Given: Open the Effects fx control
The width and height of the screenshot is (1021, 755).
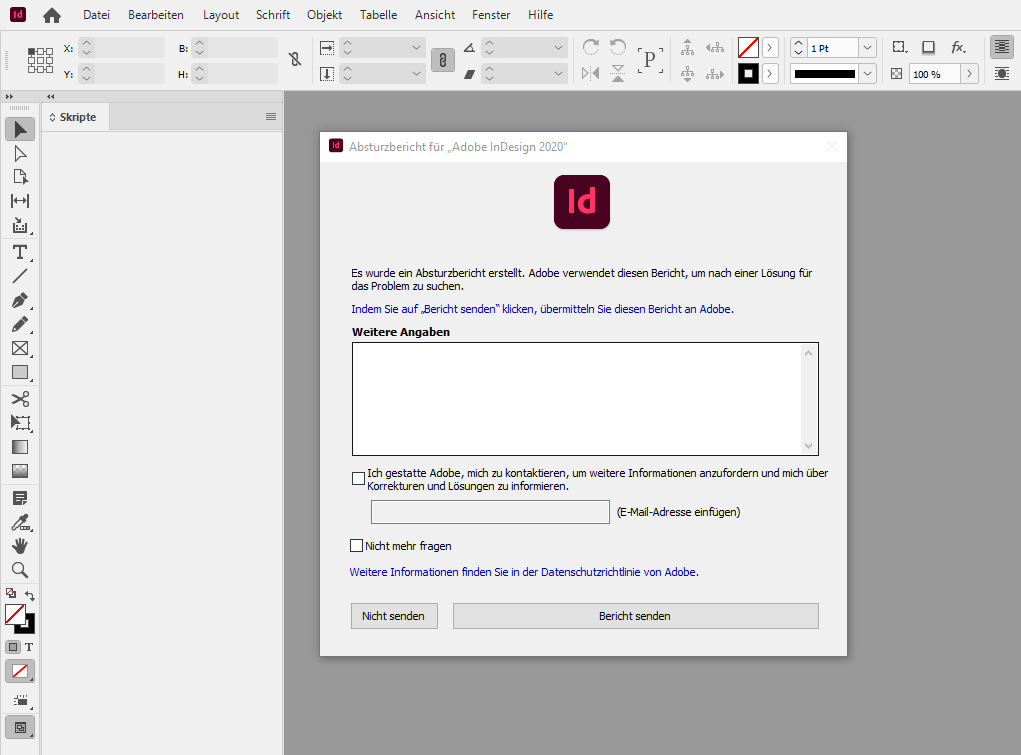Looking at the screenshot, I should tap(958, 47).
